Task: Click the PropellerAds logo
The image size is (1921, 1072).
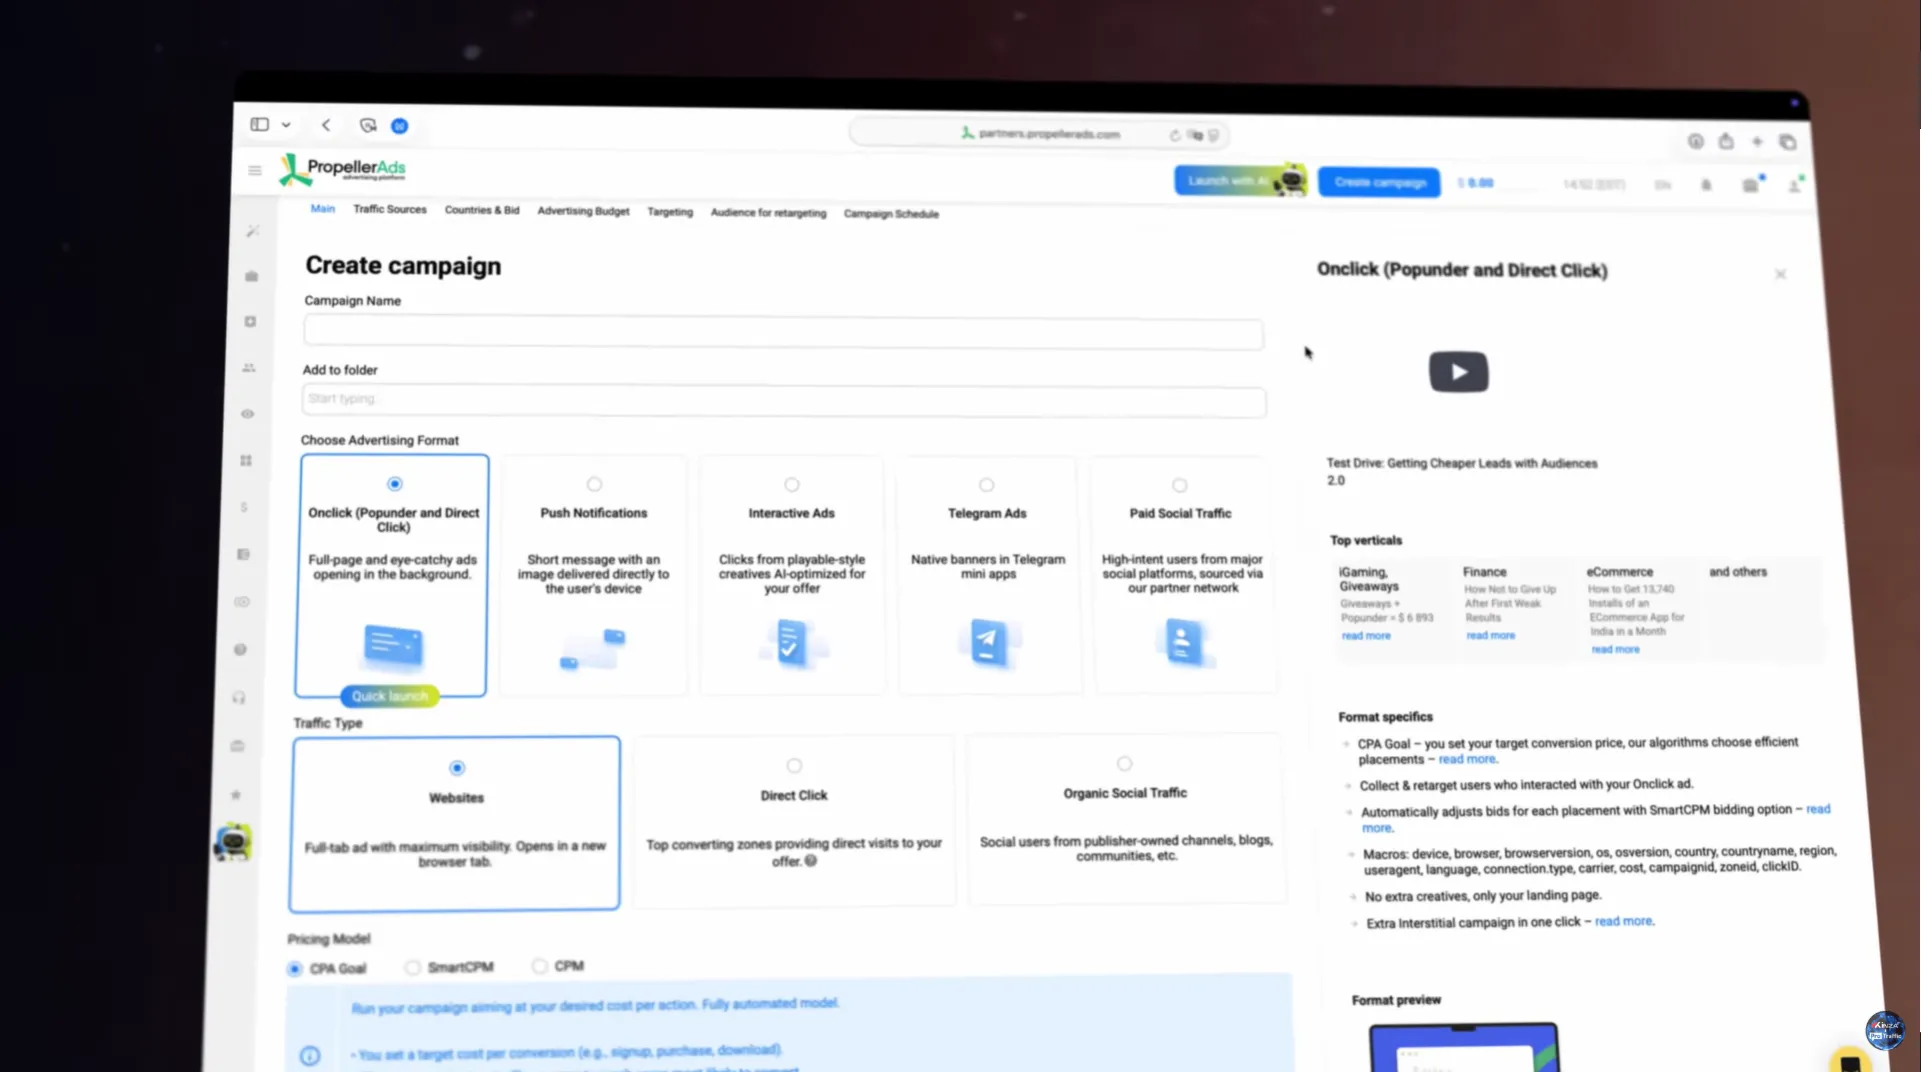Action: click(342, 169)
